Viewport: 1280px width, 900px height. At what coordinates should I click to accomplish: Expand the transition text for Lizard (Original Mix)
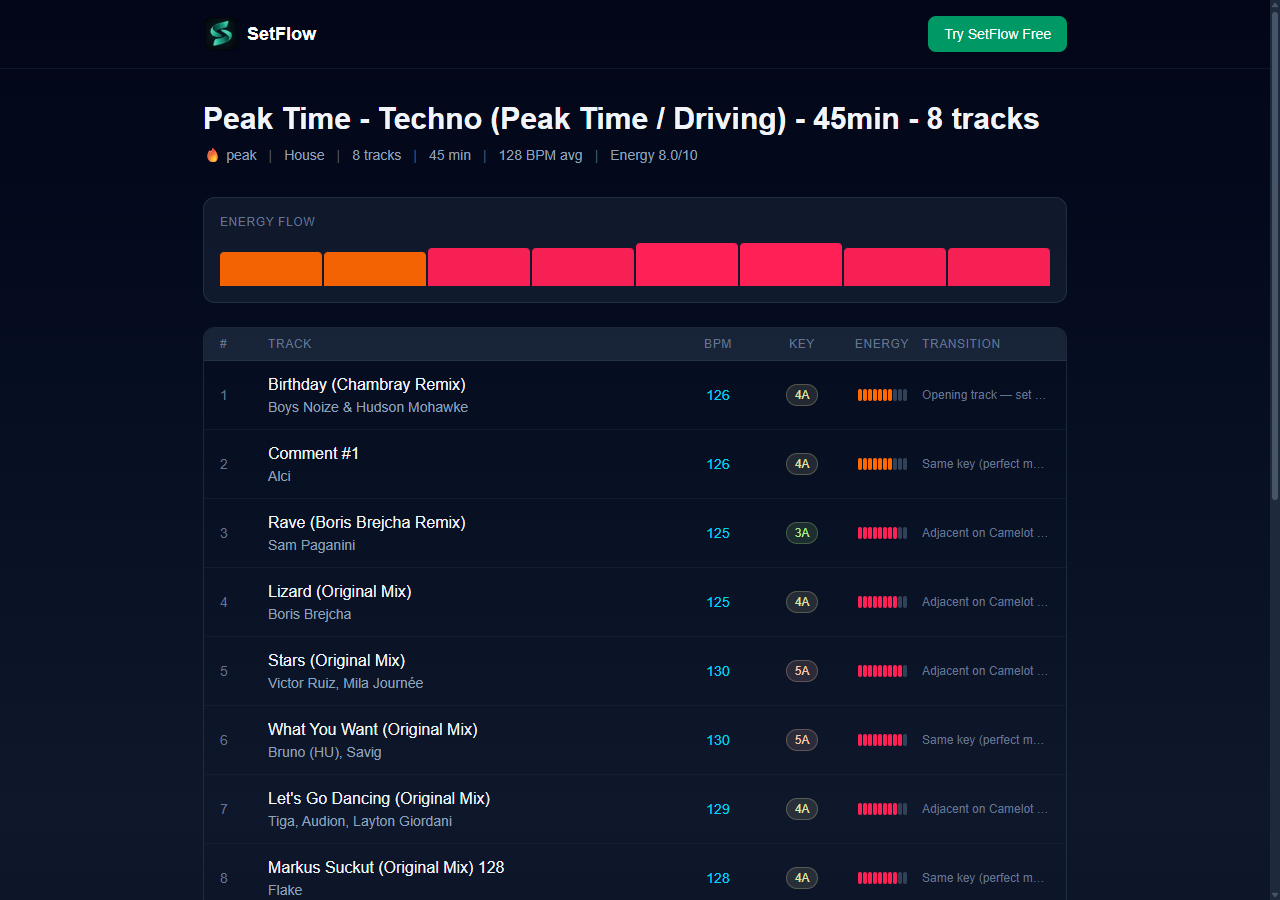pyautogui.click(x=984, y=602)
